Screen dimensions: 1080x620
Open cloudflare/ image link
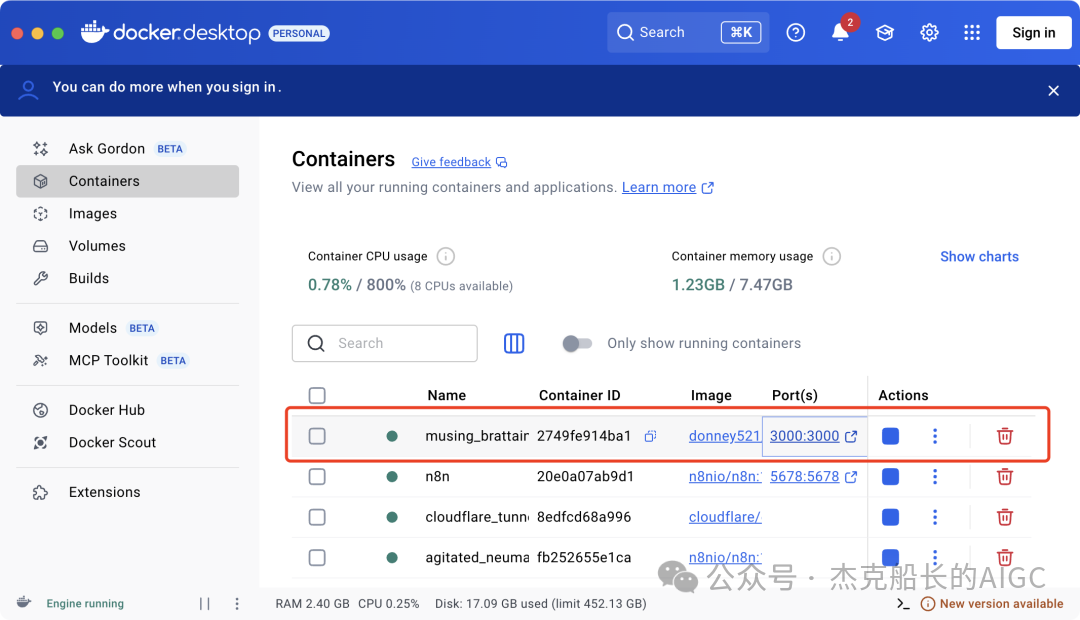(725, 517)
